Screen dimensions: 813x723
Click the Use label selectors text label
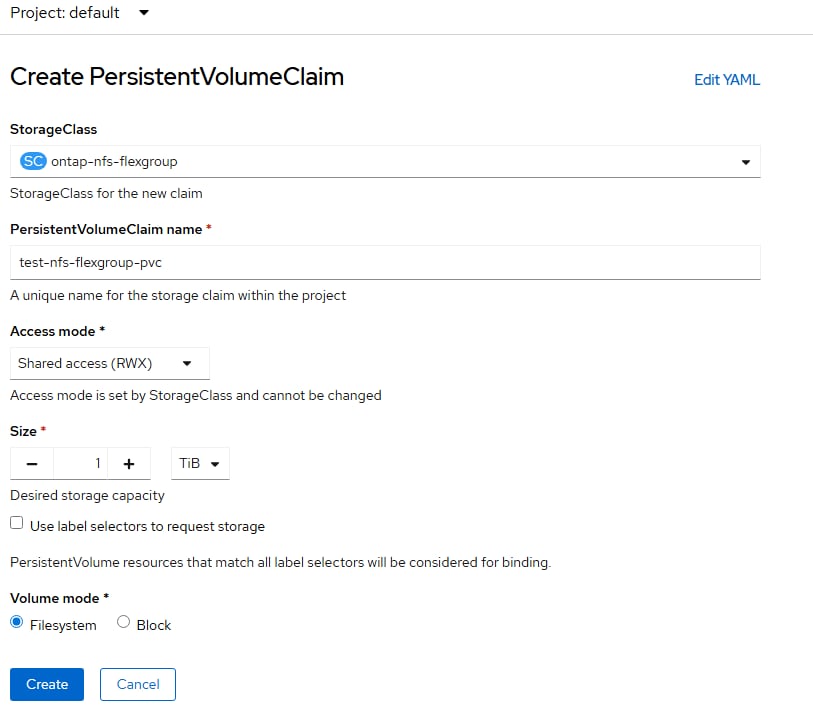click(147, 526)
